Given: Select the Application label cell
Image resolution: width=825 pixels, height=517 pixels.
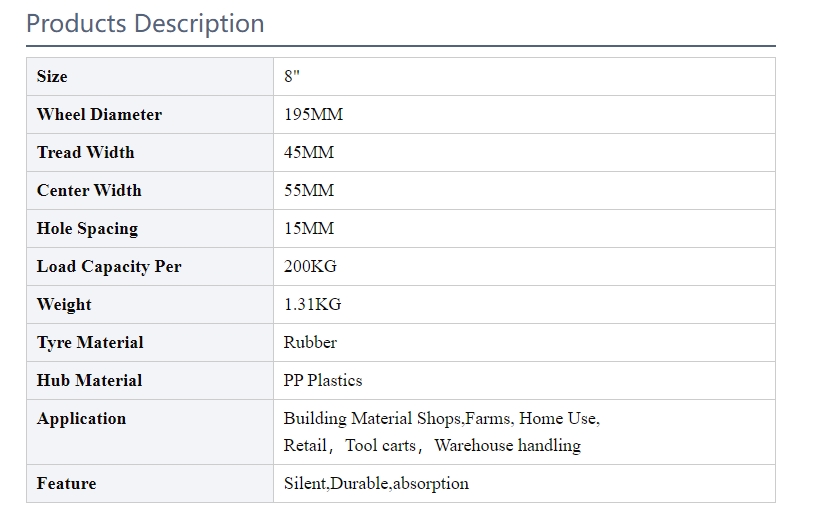Looking at the screenshot, I should [x=150, y=432].
